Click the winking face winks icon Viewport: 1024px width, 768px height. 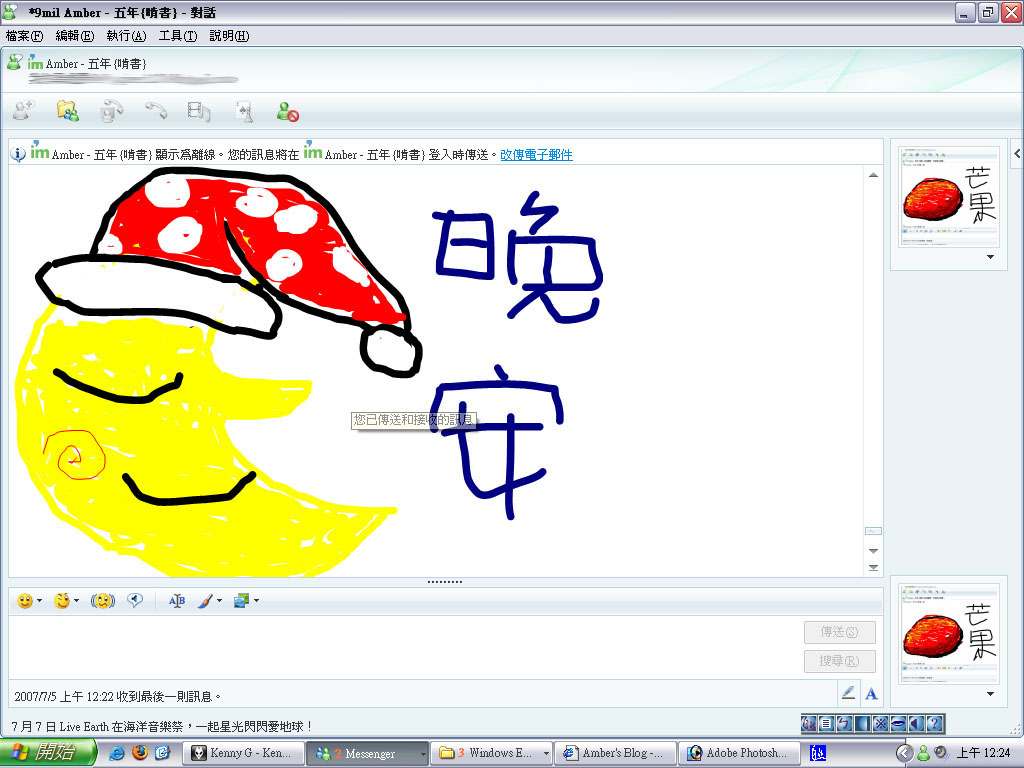62,601
